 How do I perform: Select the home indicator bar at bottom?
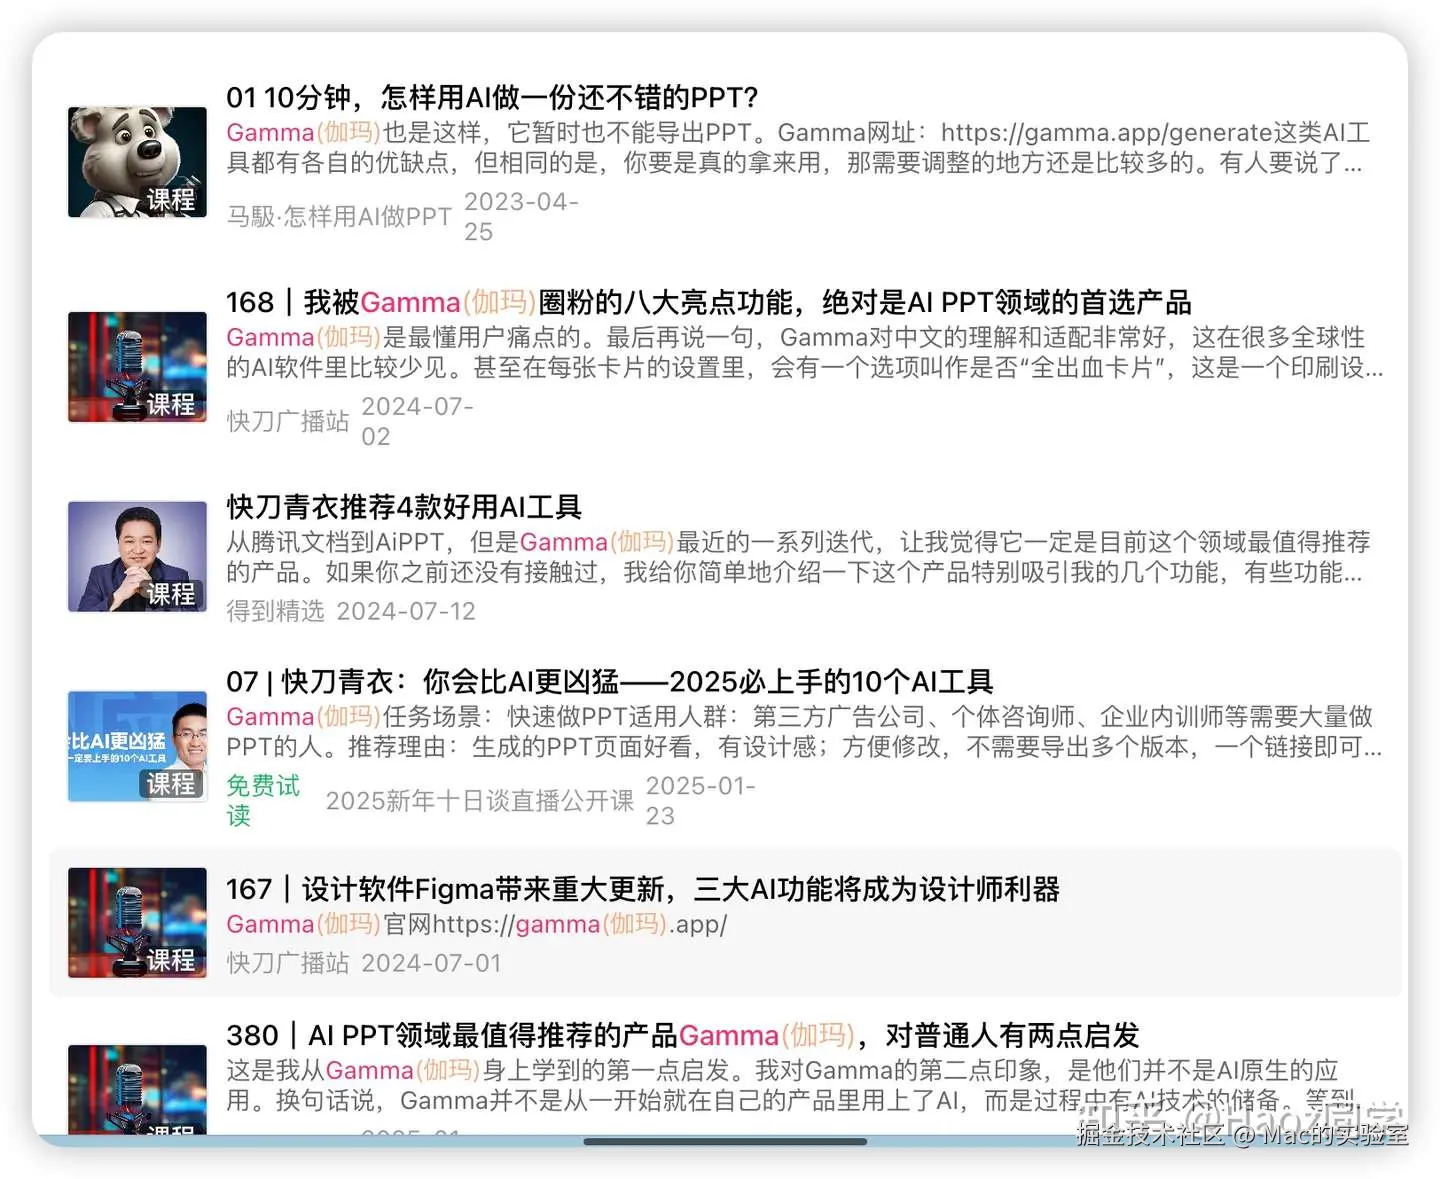point(725,1141)
